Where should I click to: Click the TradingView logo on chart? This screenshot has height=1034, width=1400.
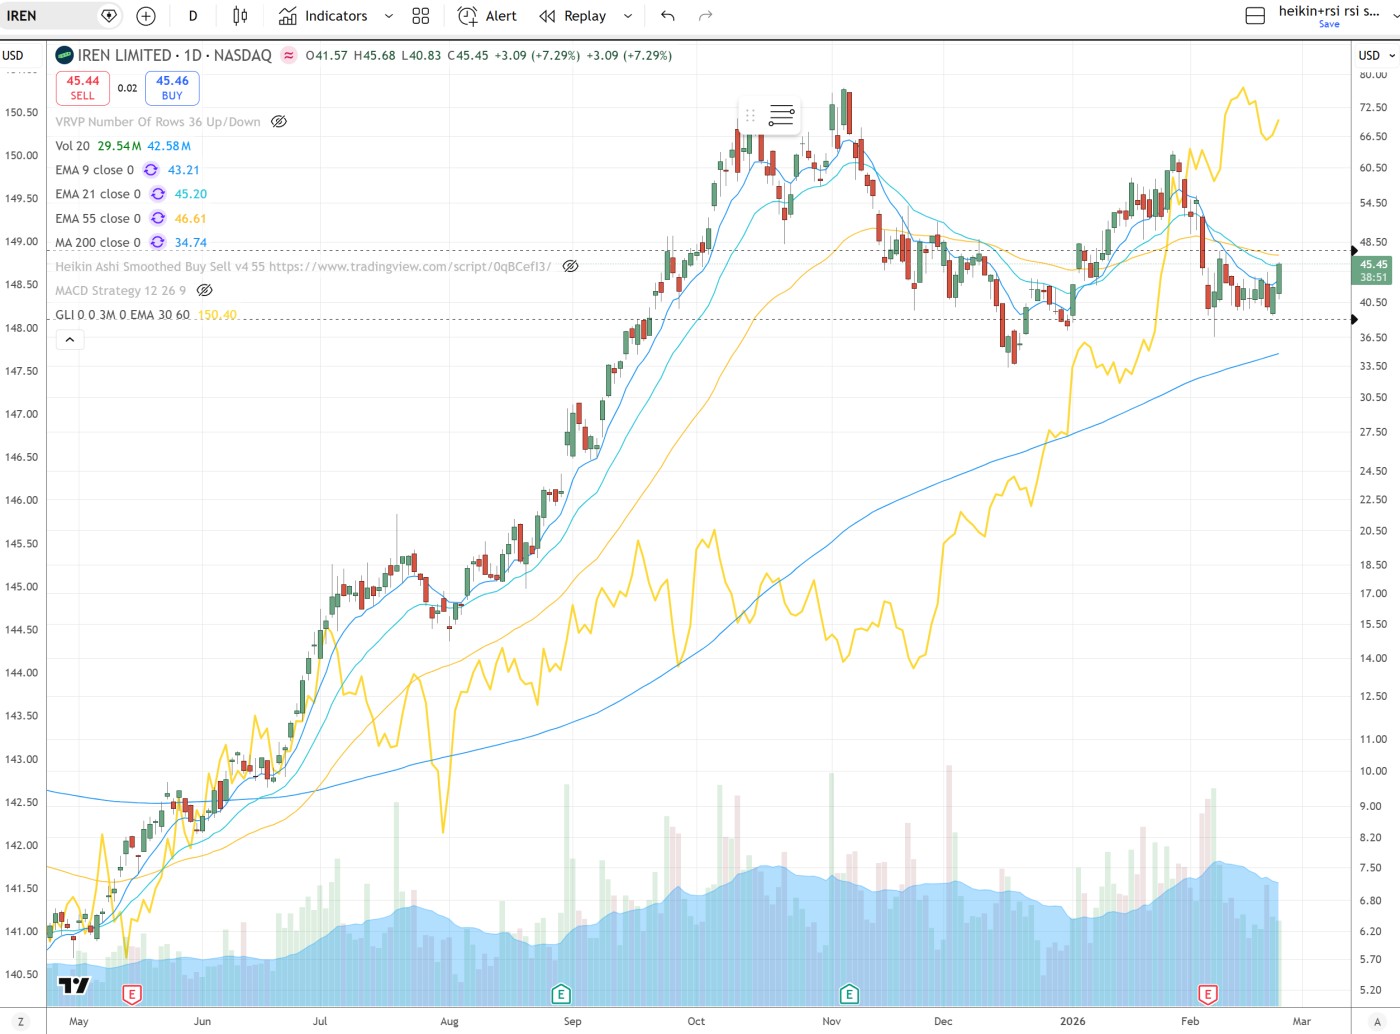(74, 986)
